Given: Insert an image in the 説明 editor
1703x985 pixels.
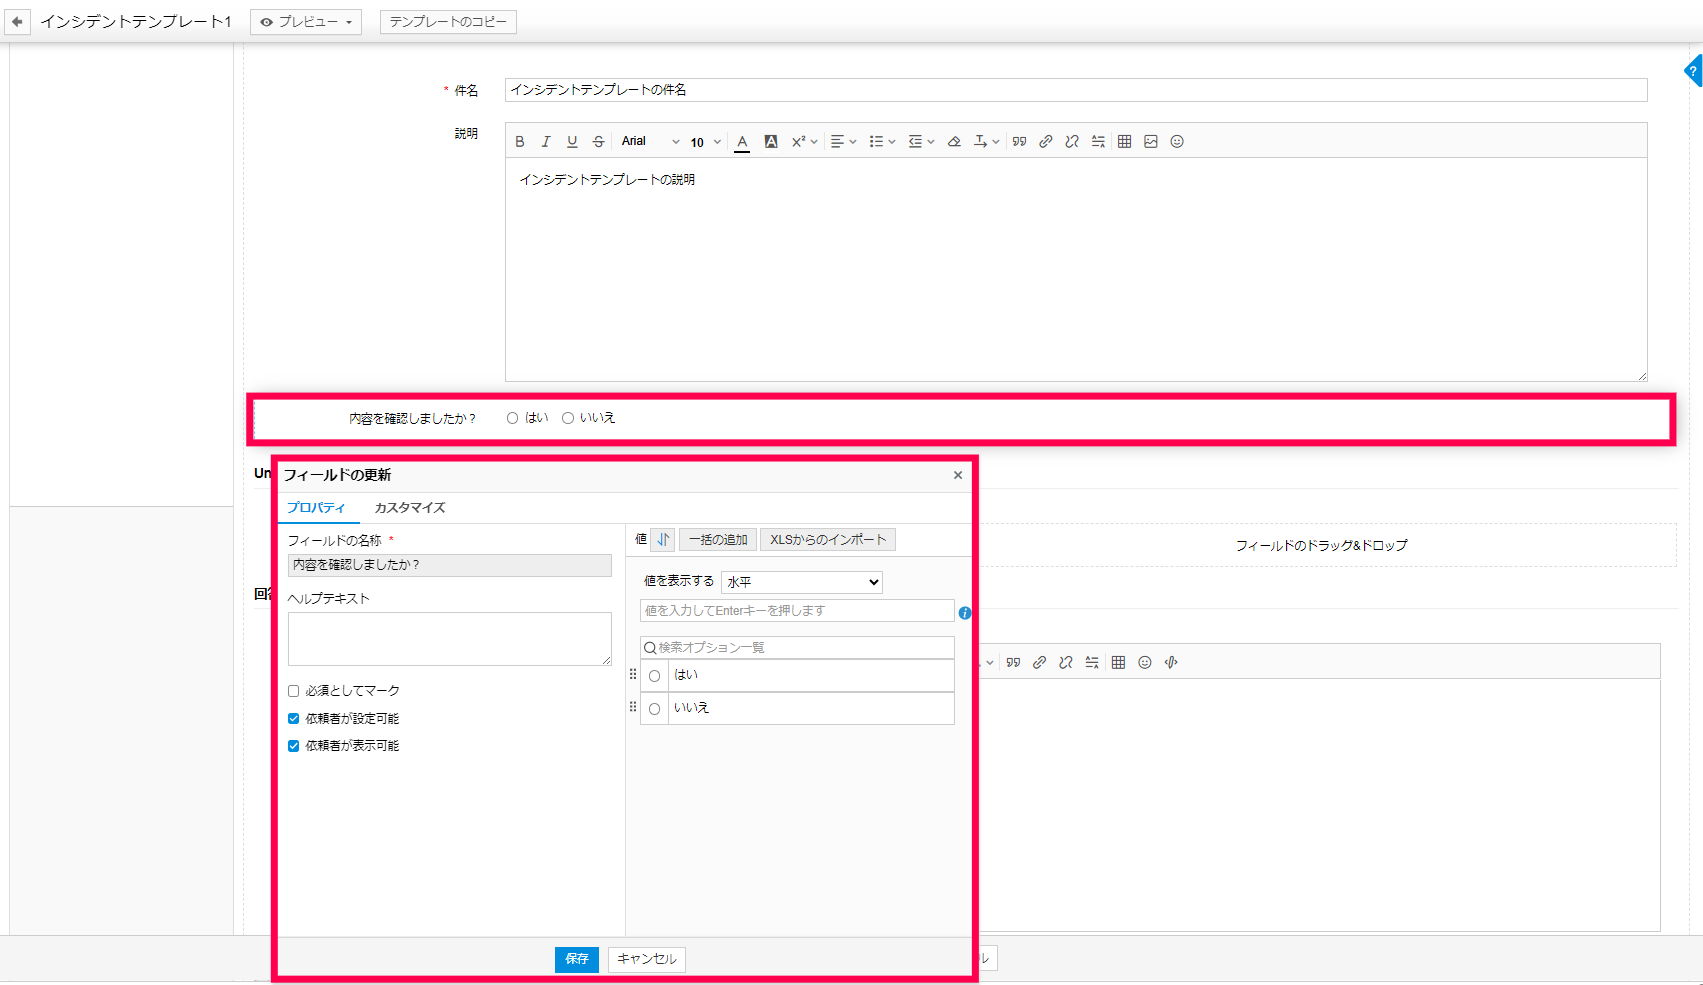Looking at the screenshot, I should click(x=1151, y=142).
